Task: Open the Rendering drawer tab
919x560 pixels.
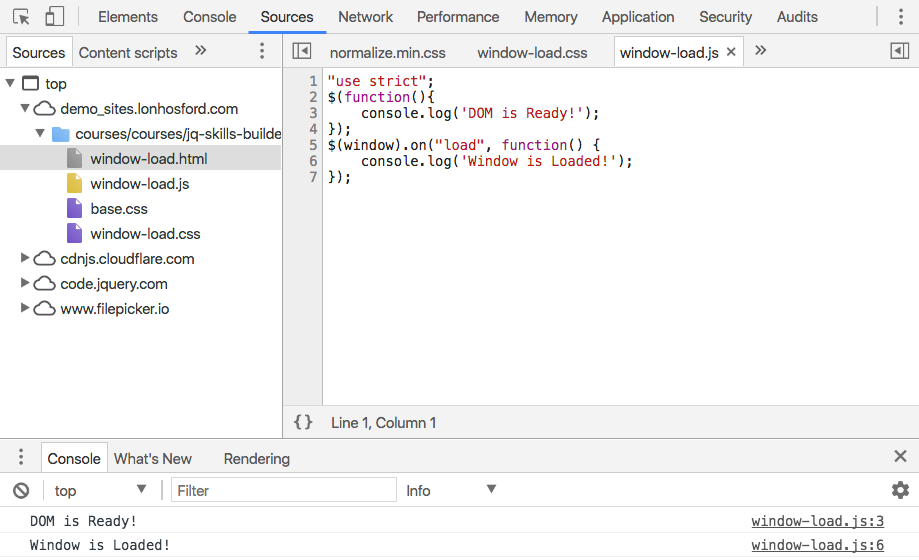Action: tap(257, 459)
